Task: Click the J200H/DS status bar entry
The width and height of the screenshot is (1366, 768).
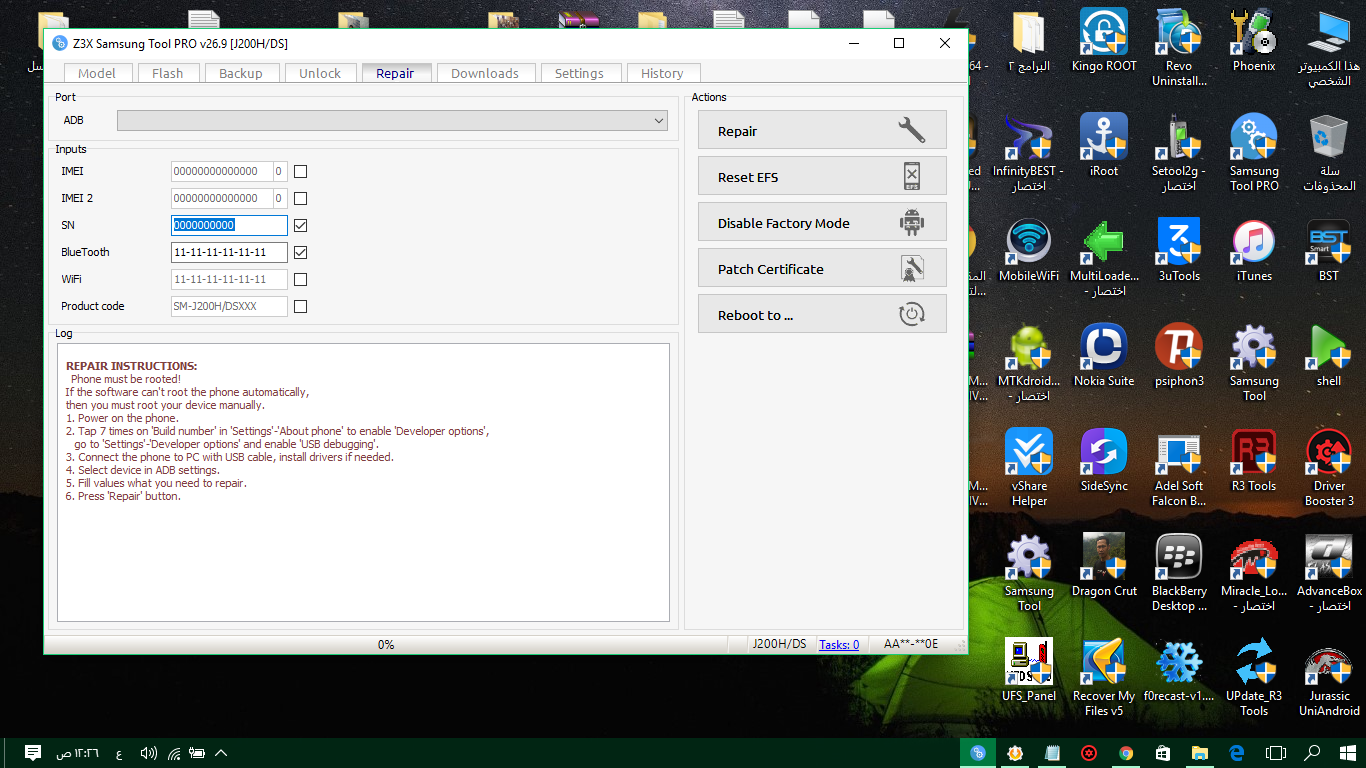Action: coord(779,645)
